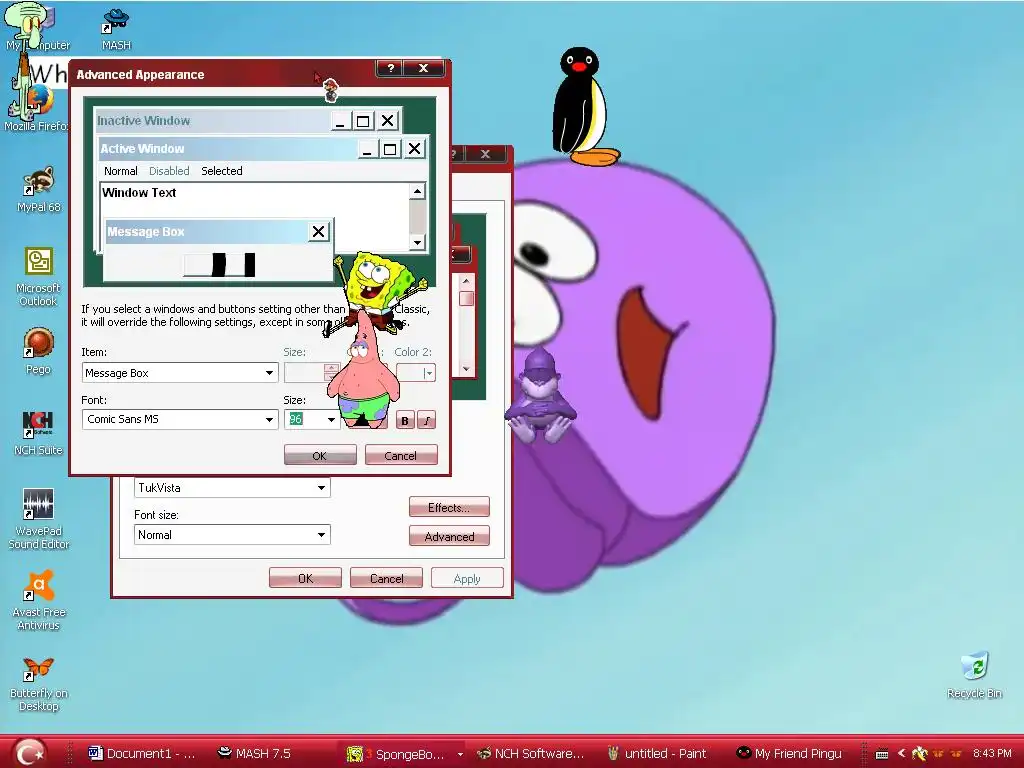Open the Font dropdown showing Comic Sans MS
1024x768 pixels.
pyautogui.click(x=180, y=419)
